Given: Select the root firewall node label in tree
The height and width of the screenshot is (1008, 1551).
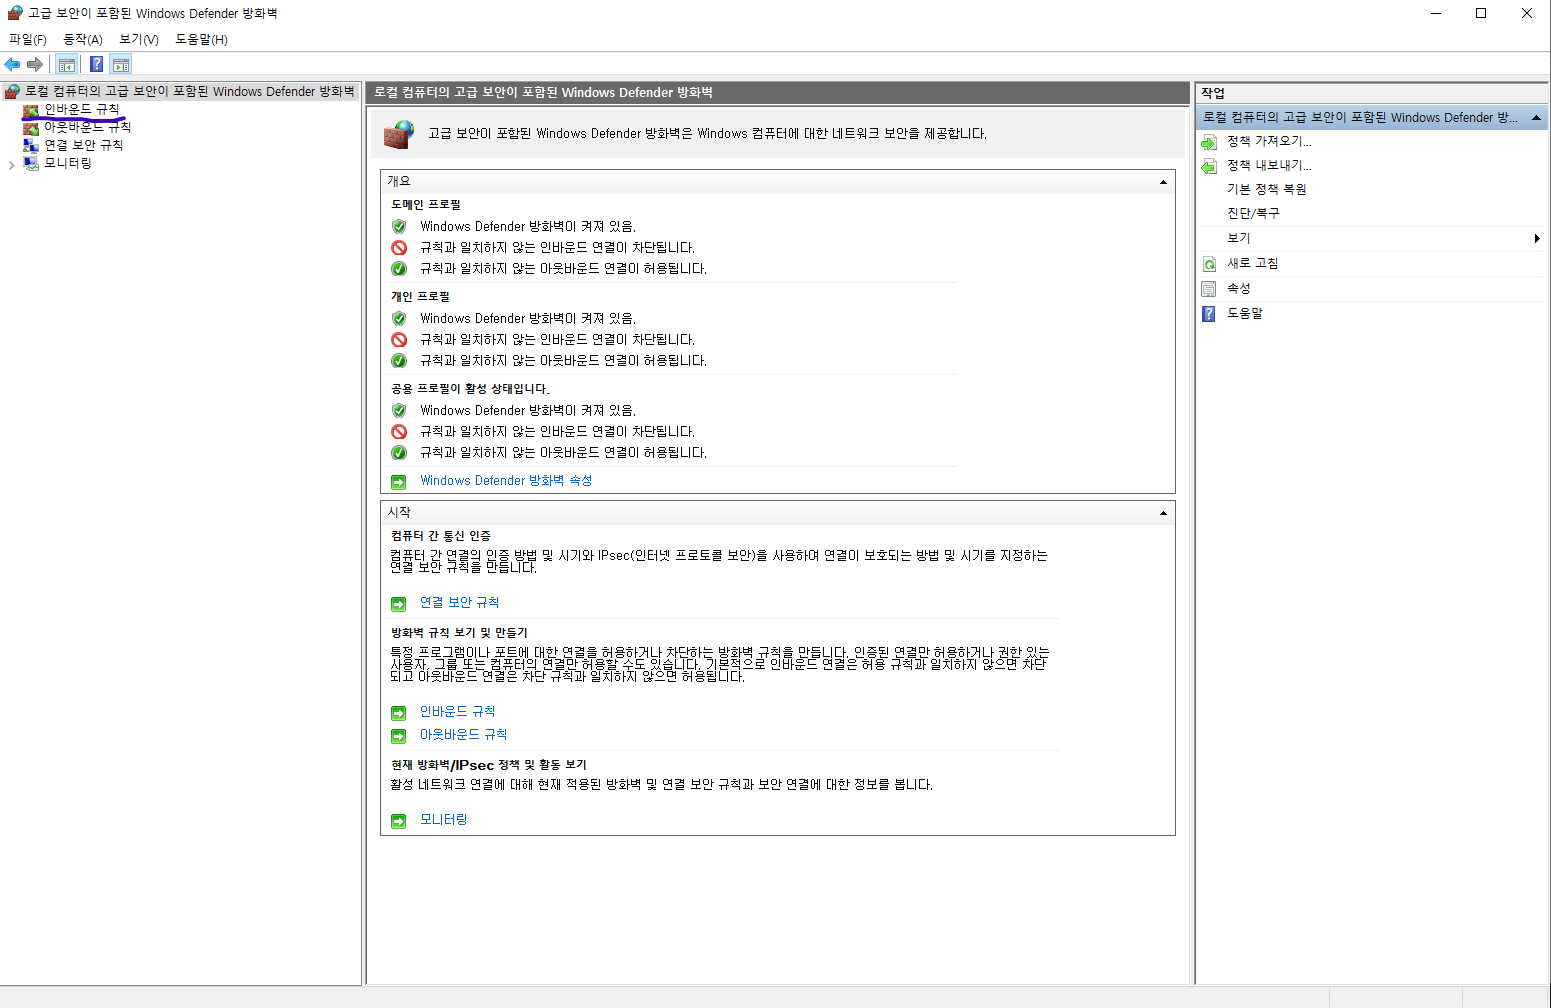Looking at the screenshot, I should tap(190, 92).
